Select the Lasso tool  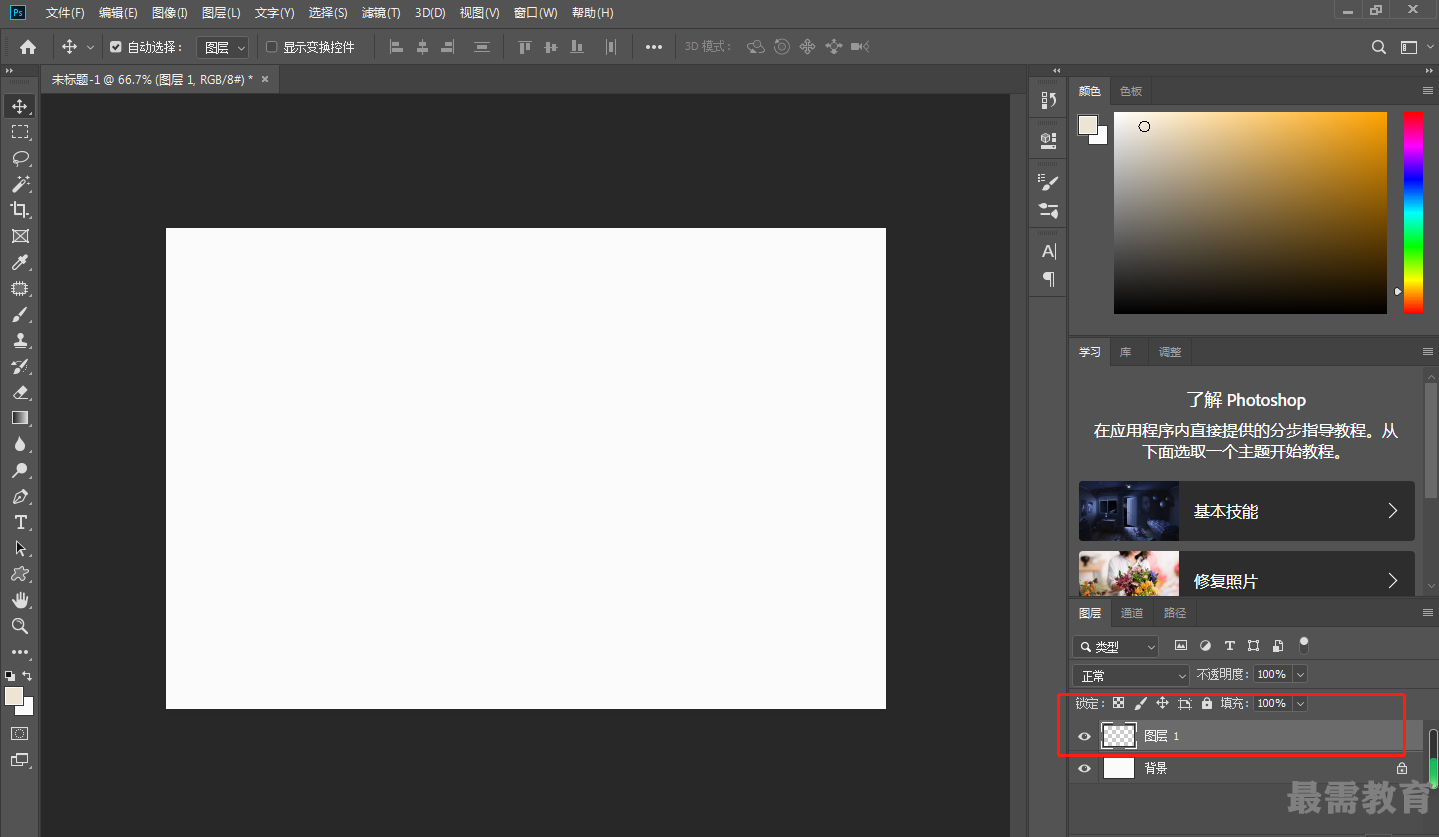tap(20, 158)
